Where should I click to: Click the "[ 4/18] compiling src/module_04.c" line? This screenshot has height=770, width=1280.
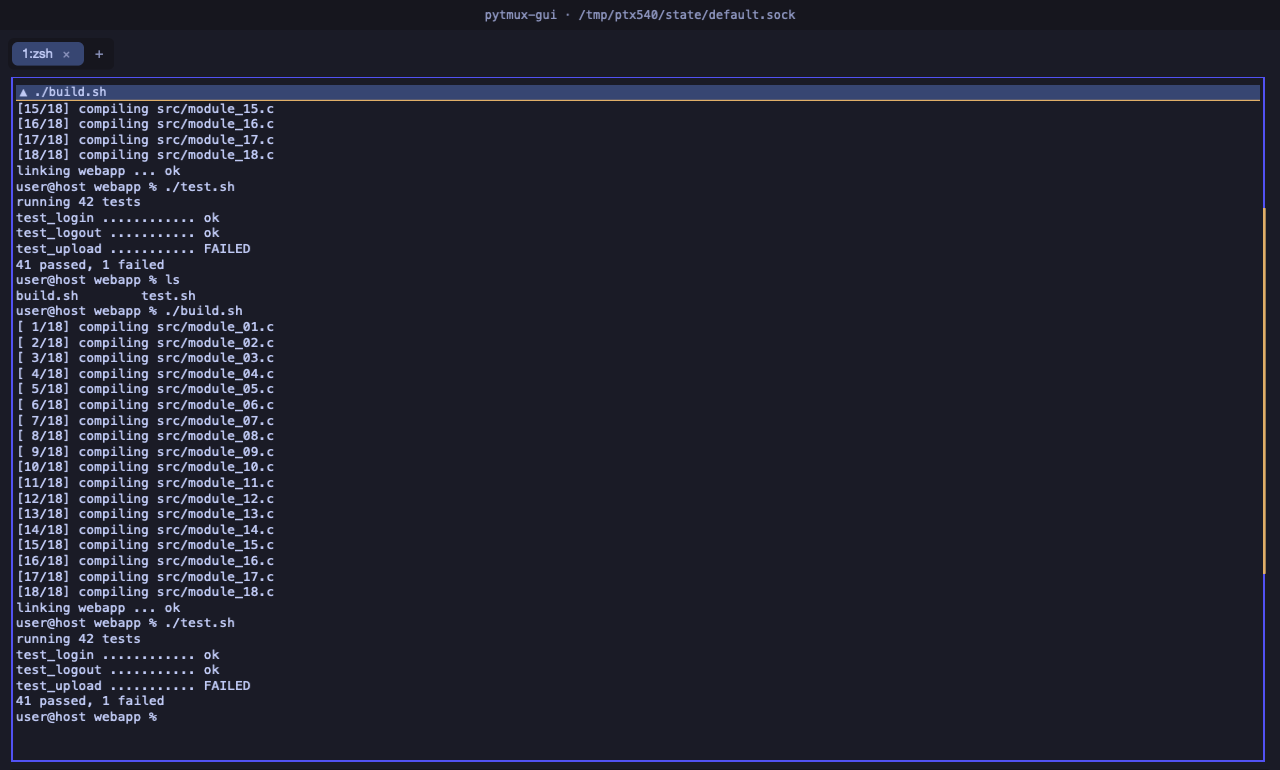click(145, 374)
